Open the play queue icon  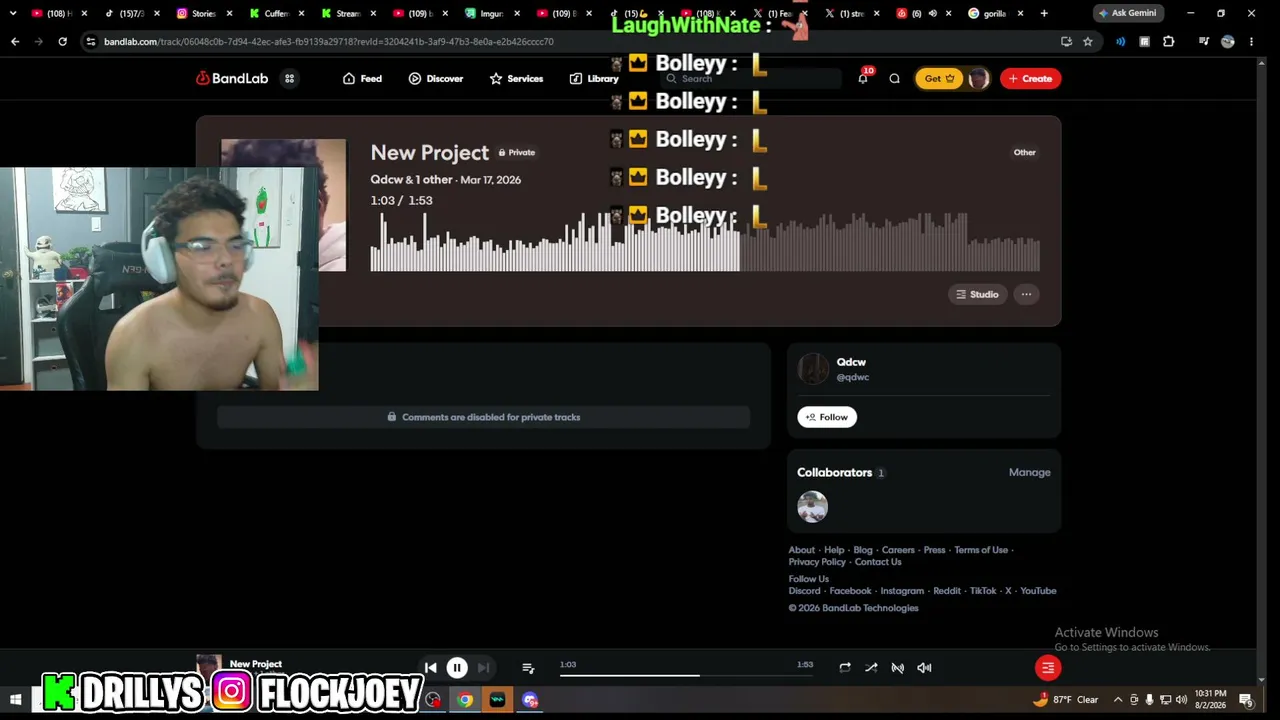click(x=528, y=668)
